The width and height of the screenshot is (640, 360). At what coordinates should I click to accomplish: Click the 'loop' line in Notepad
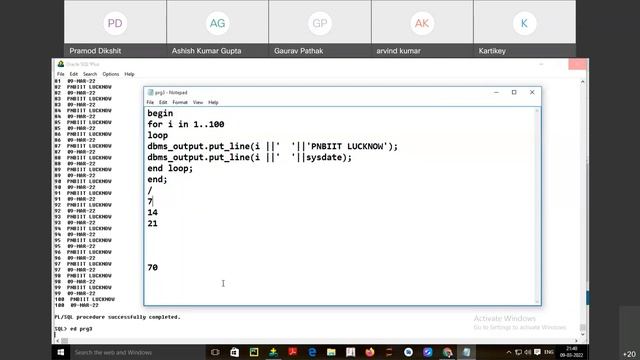point(158,135)
